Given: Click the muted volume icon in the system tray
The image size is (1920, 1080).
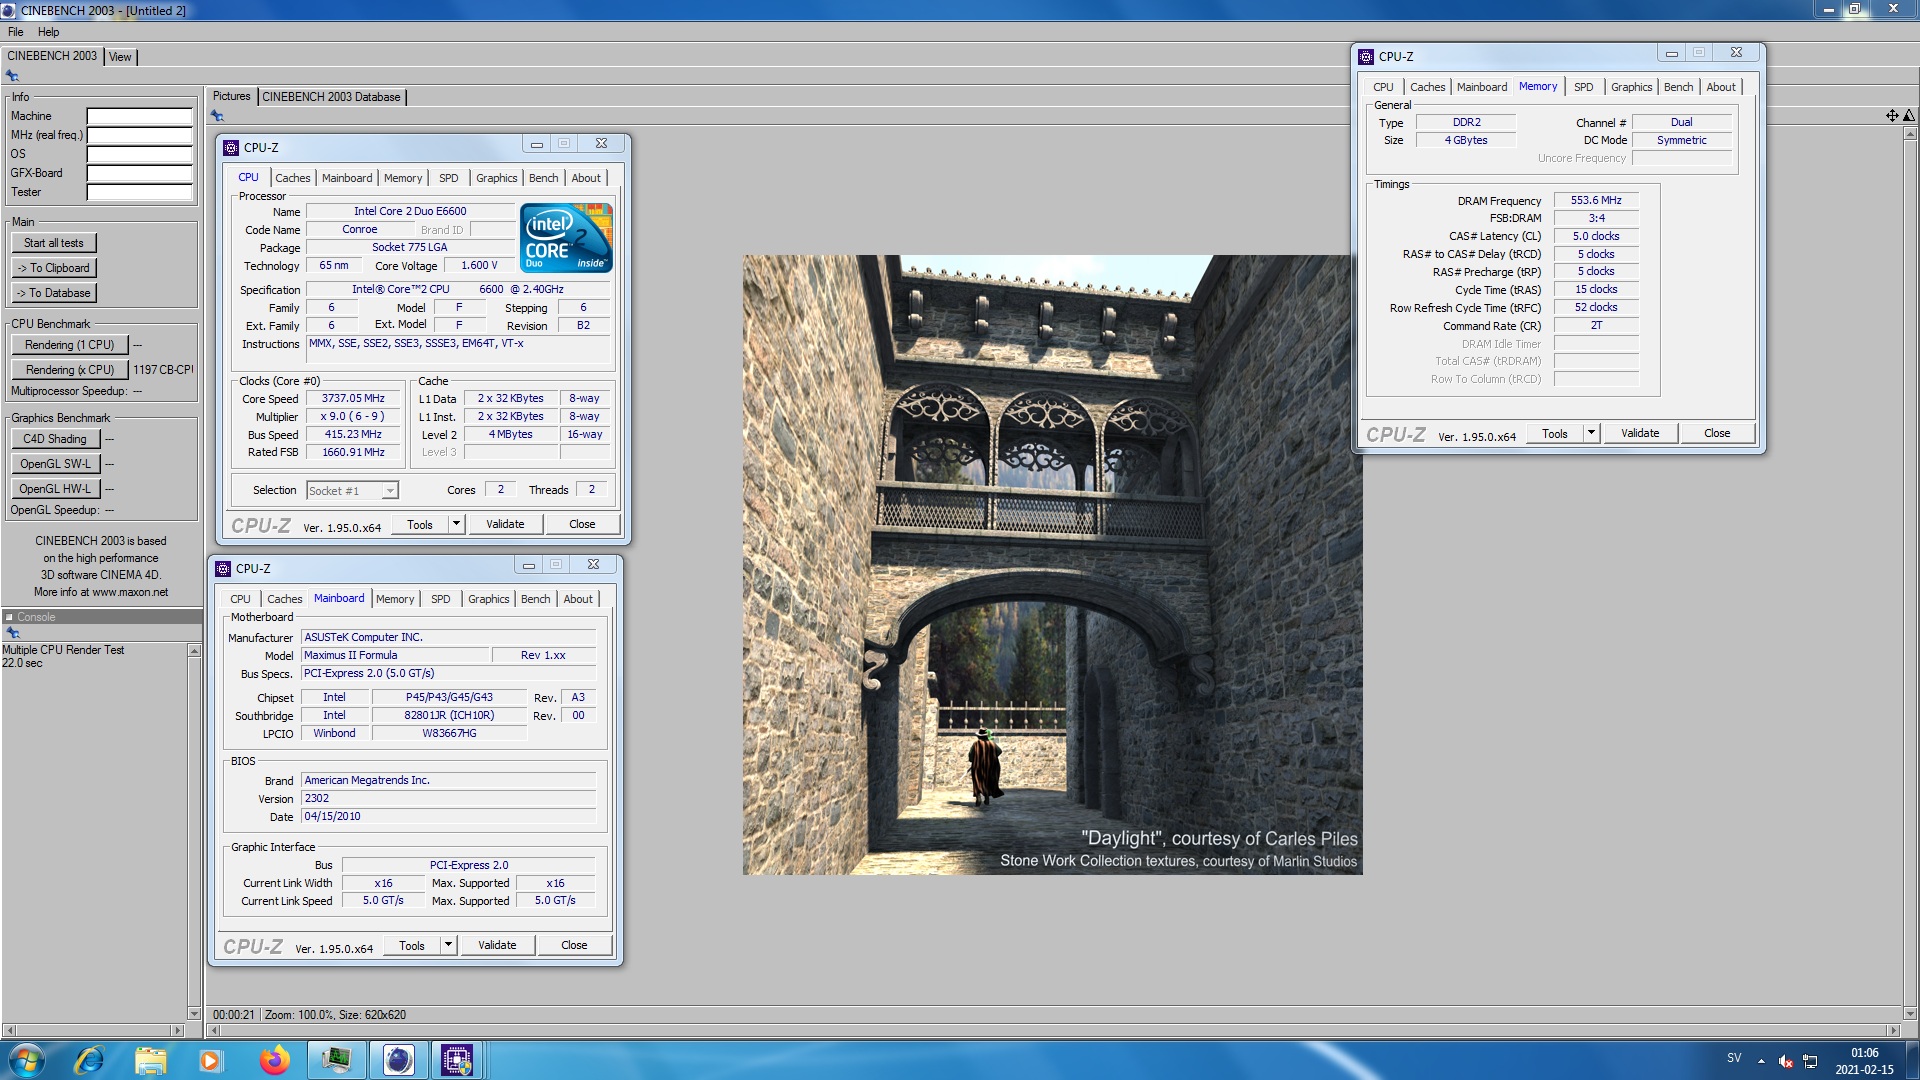Looking at the screenshot, I should click(x=1786, y=1061).
